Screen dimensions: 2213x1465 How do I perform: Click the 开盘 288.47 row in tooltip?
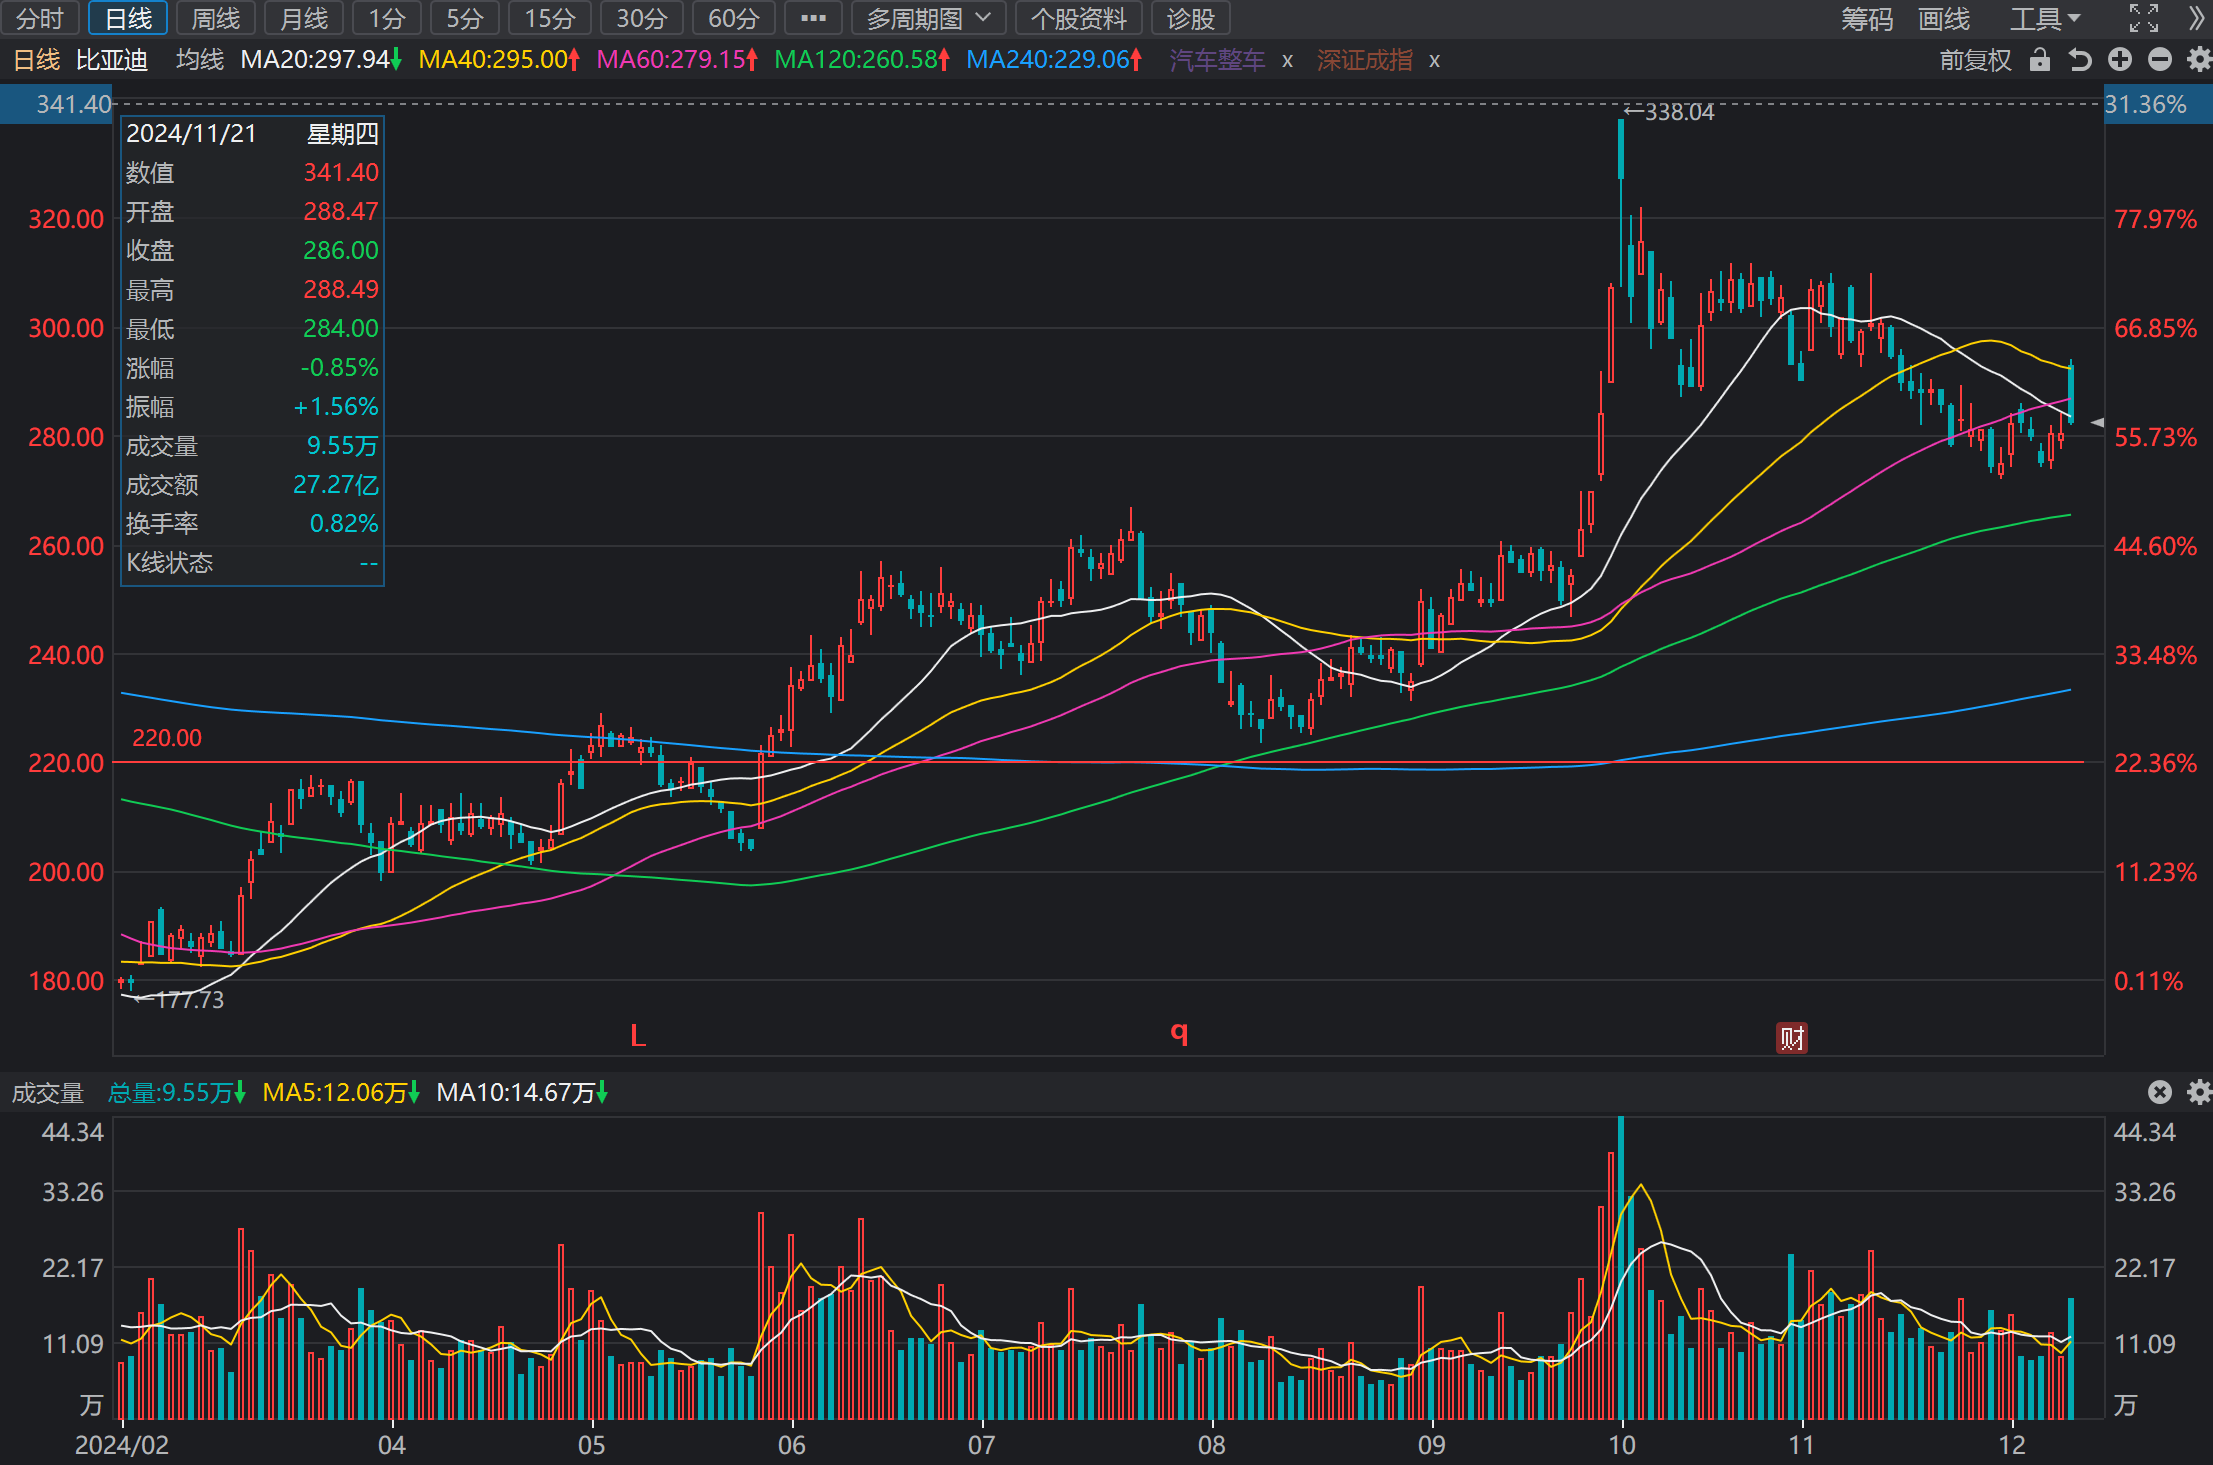click(x=252, y=212)
